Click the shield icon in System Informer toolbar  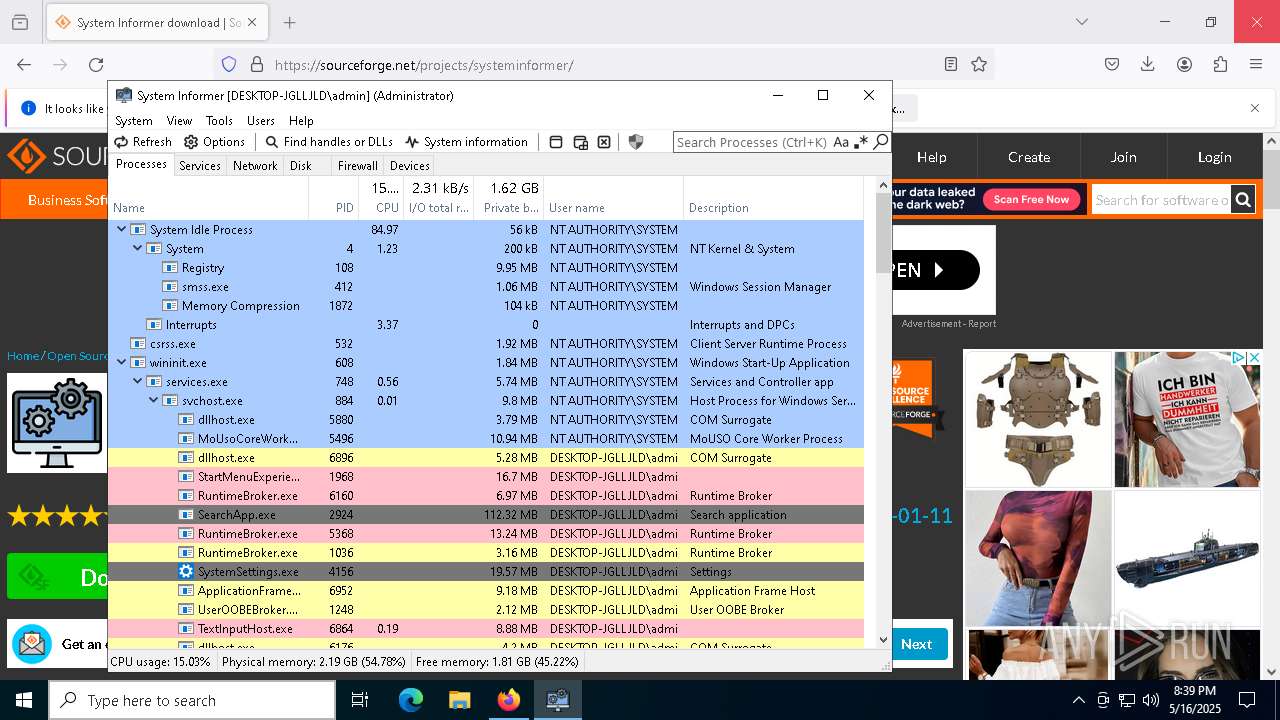point(636,142)
